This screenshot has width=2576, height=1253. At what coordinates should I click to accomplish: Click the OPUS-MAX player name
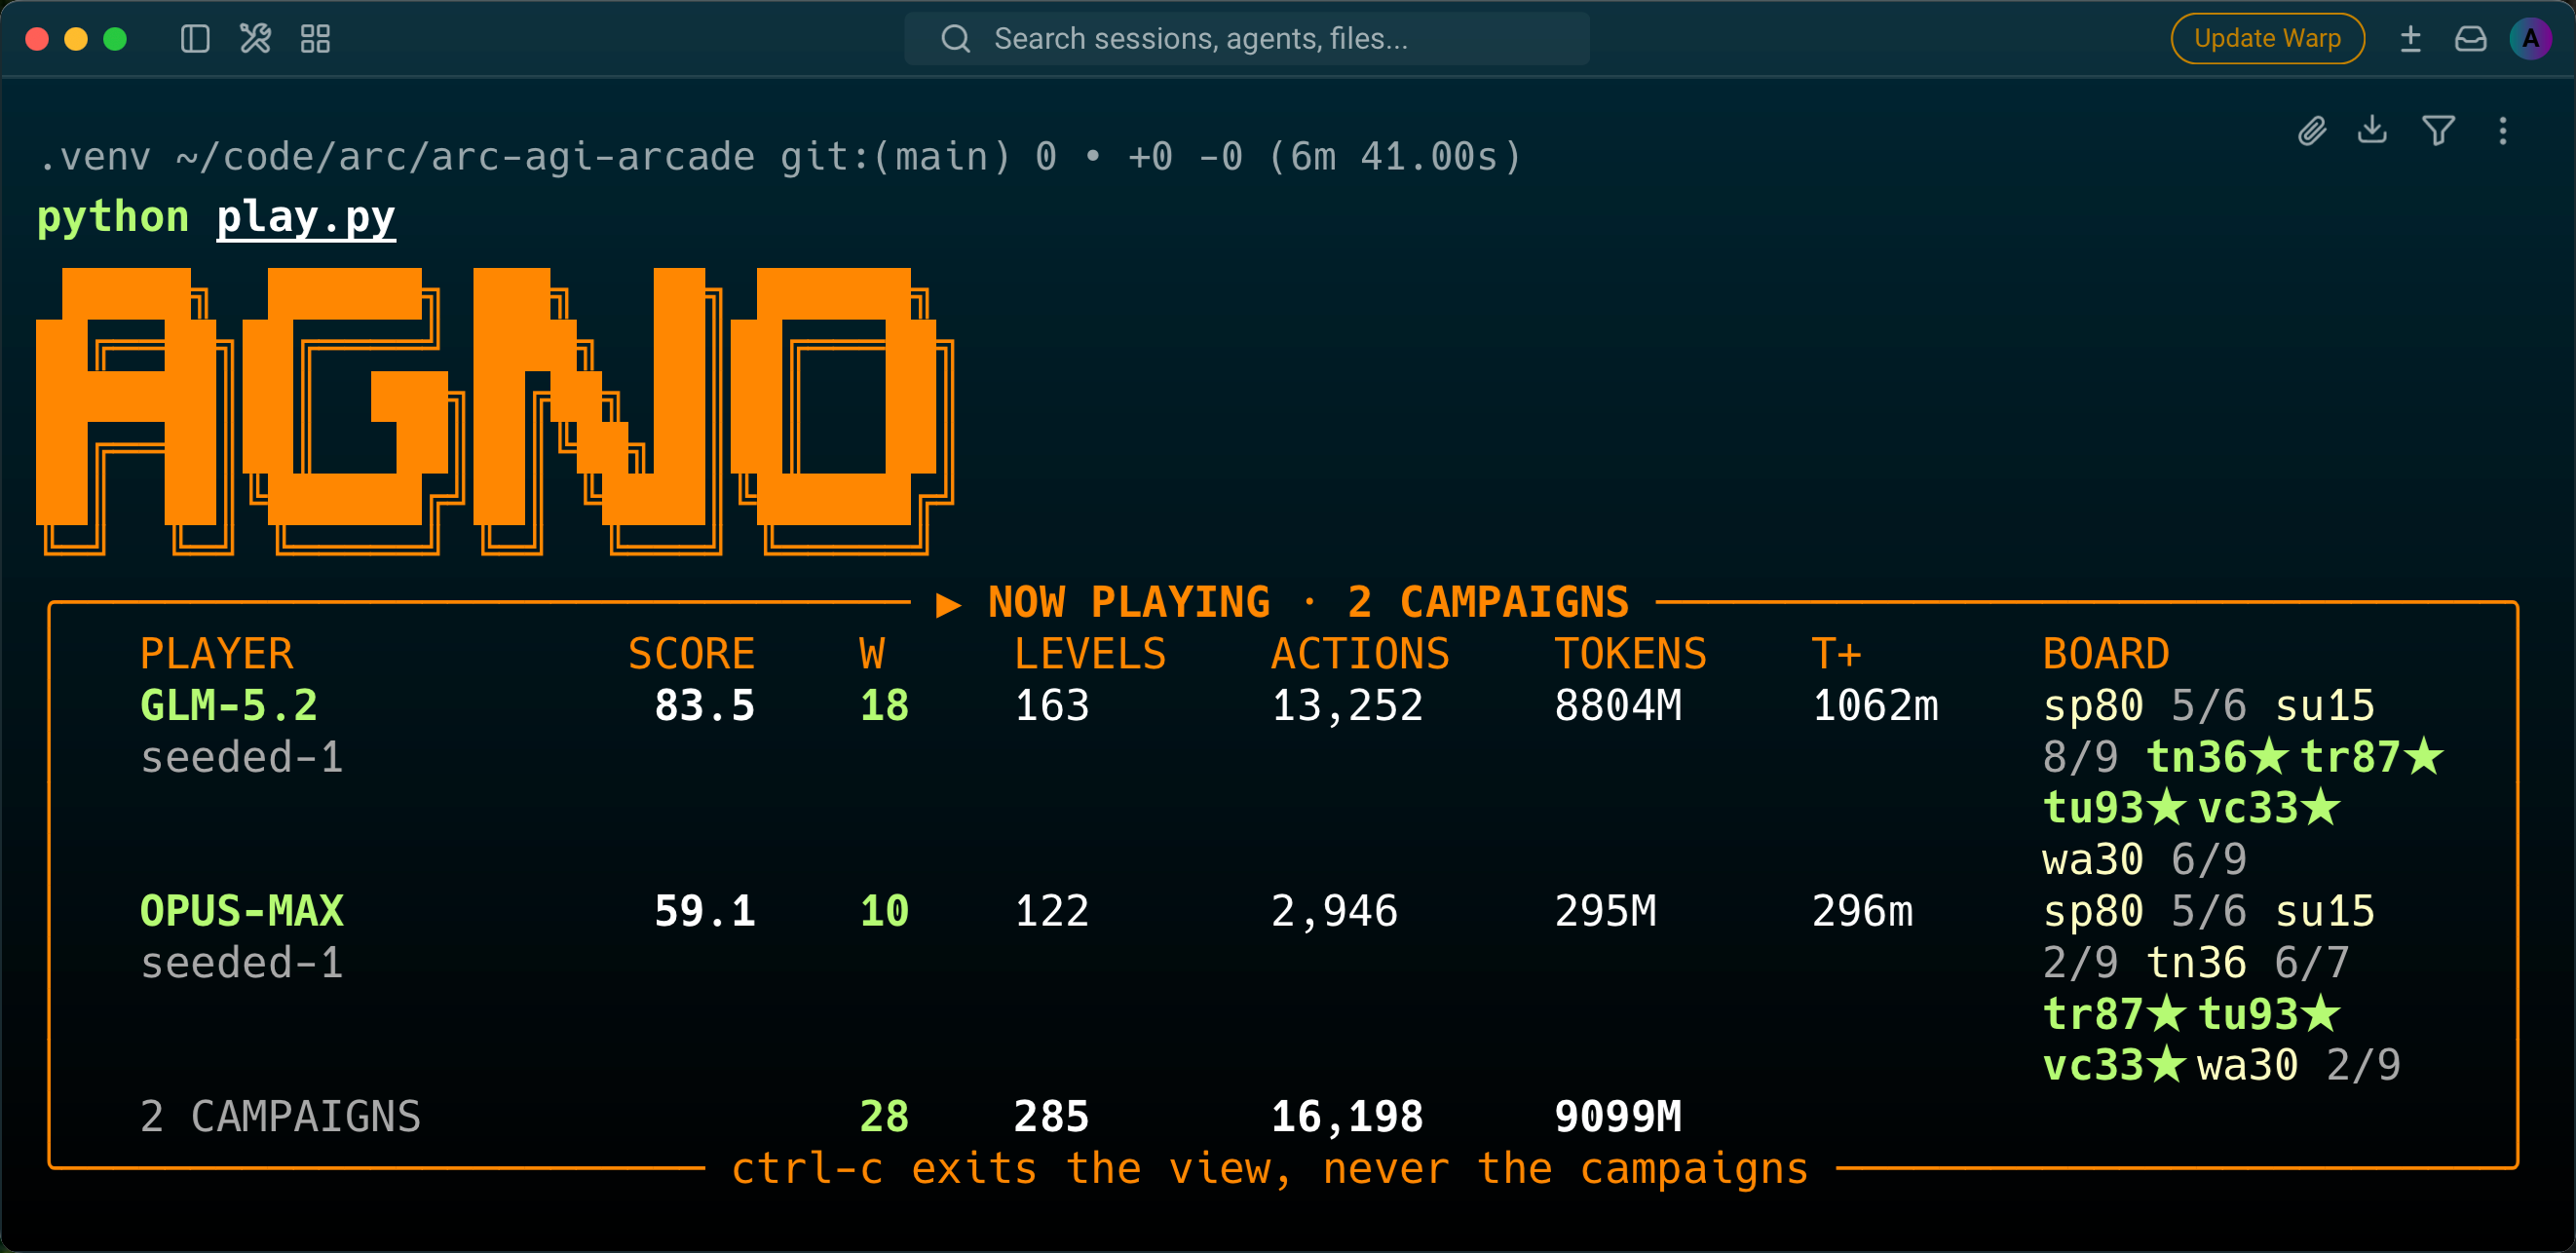(x=242, y=911)
